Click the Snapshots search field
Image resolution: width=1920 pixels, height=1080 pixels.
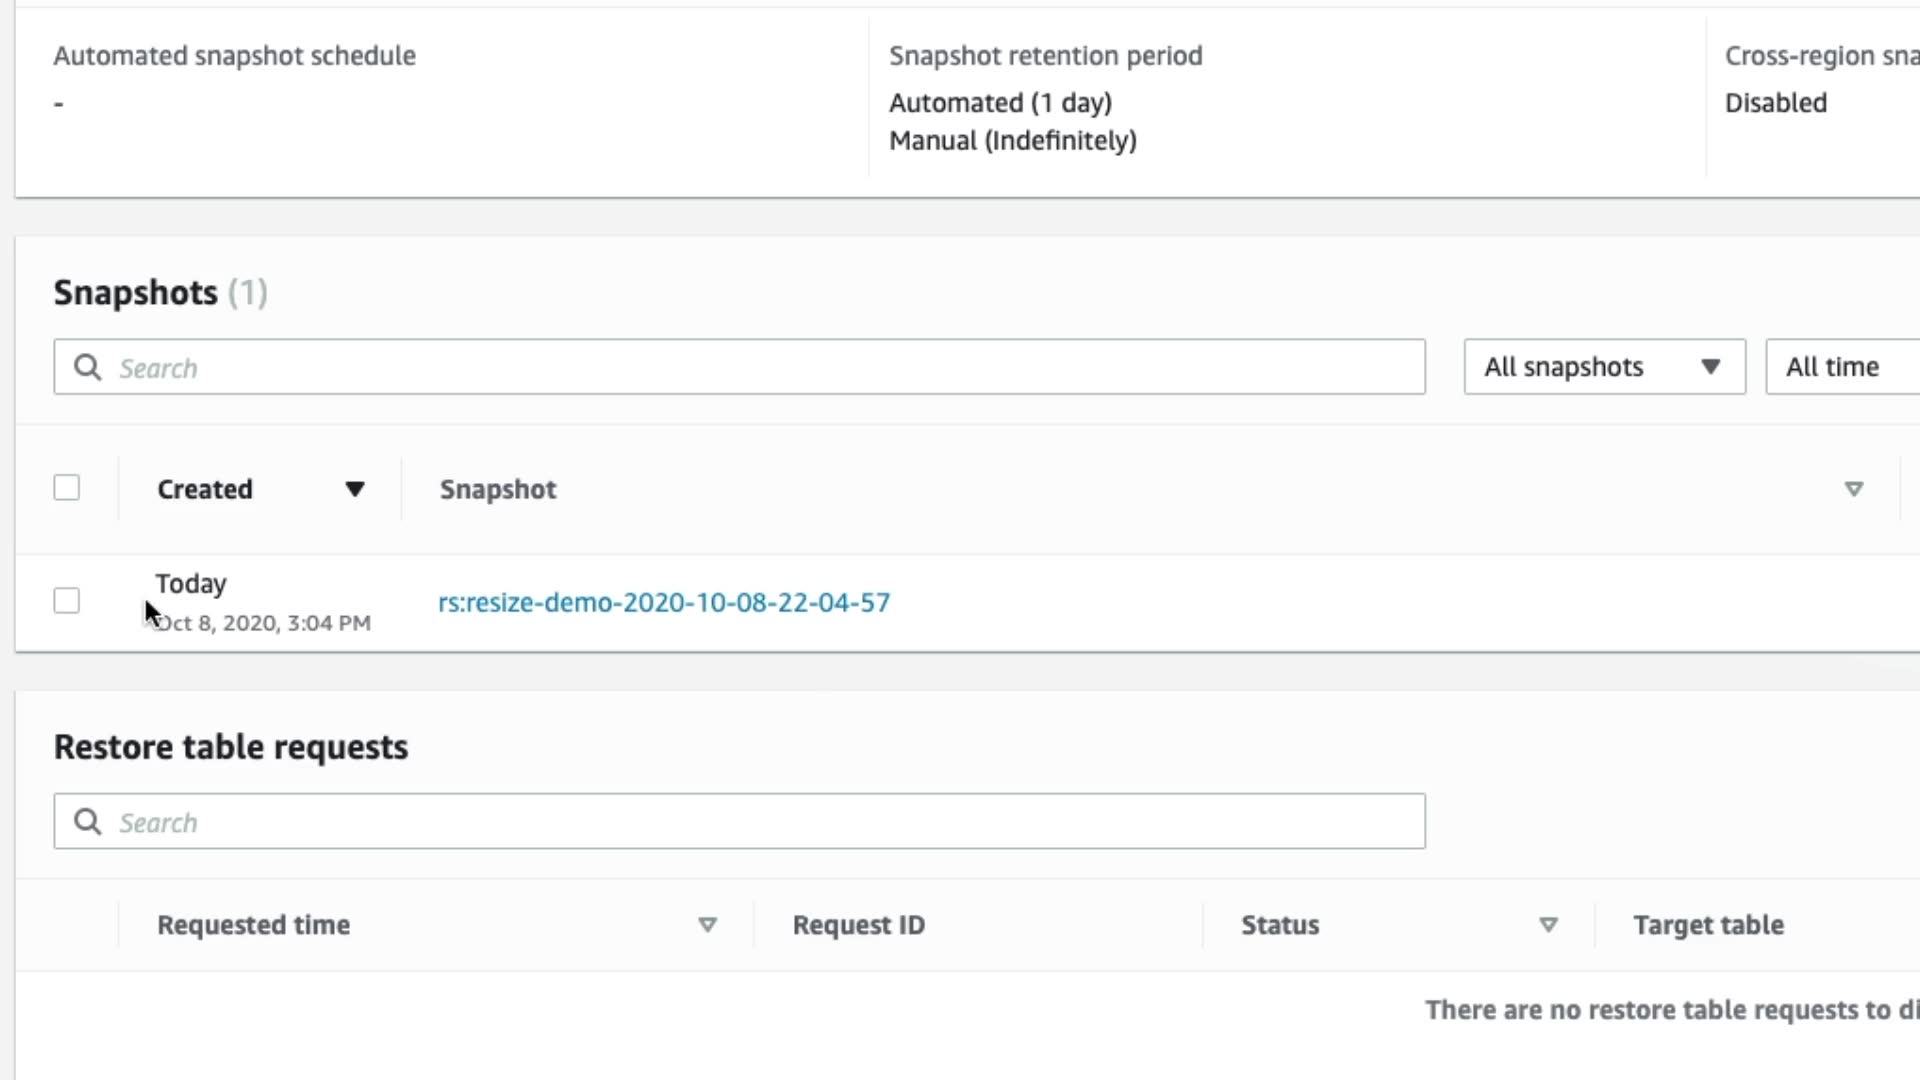(x=760, y=367)
